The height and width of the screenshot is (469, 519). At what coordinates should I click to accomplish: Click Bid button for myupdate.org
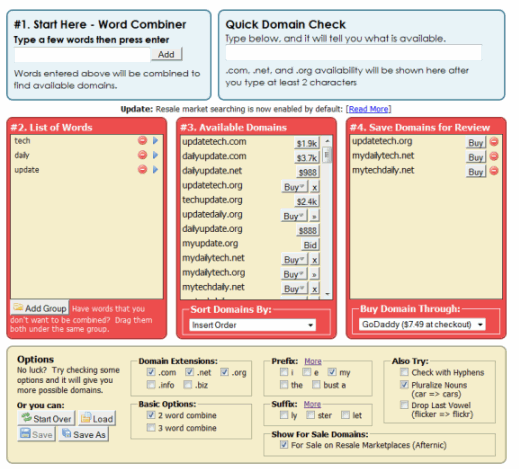pos(310,245)
